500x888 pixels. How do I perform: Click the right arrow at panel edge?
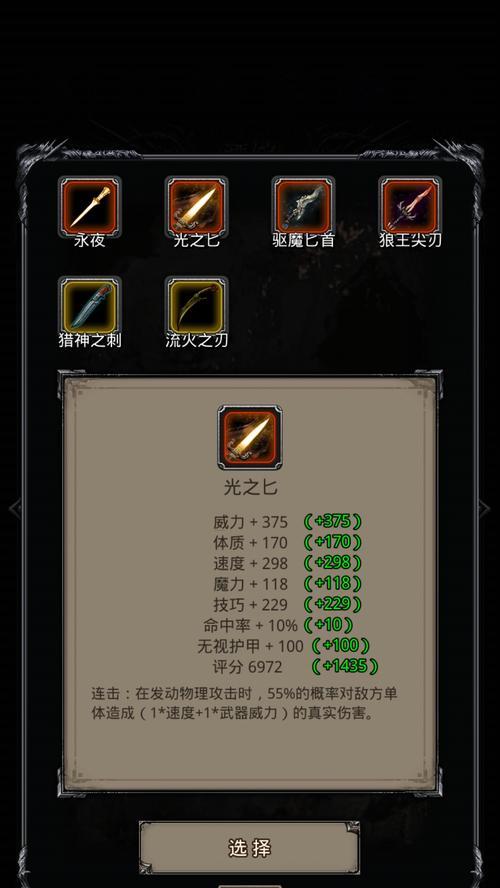[484, 507]
